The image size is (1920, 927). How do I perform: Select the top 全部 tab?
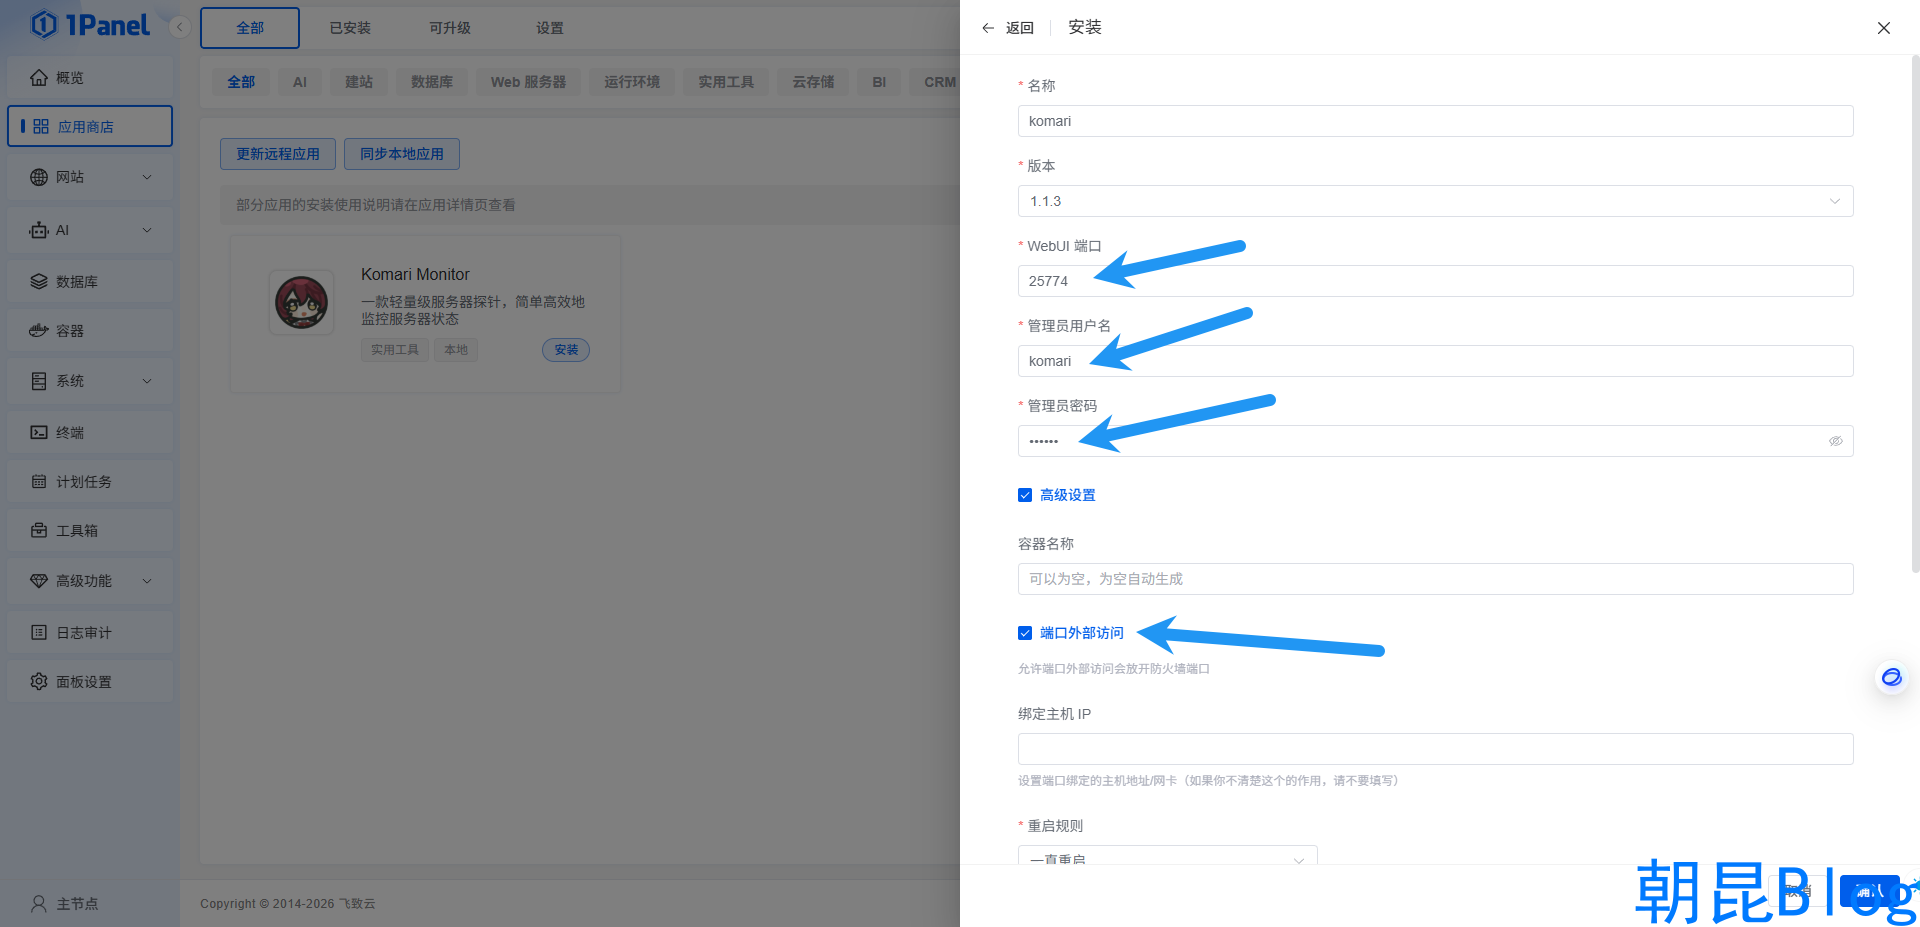click(250, 28)
